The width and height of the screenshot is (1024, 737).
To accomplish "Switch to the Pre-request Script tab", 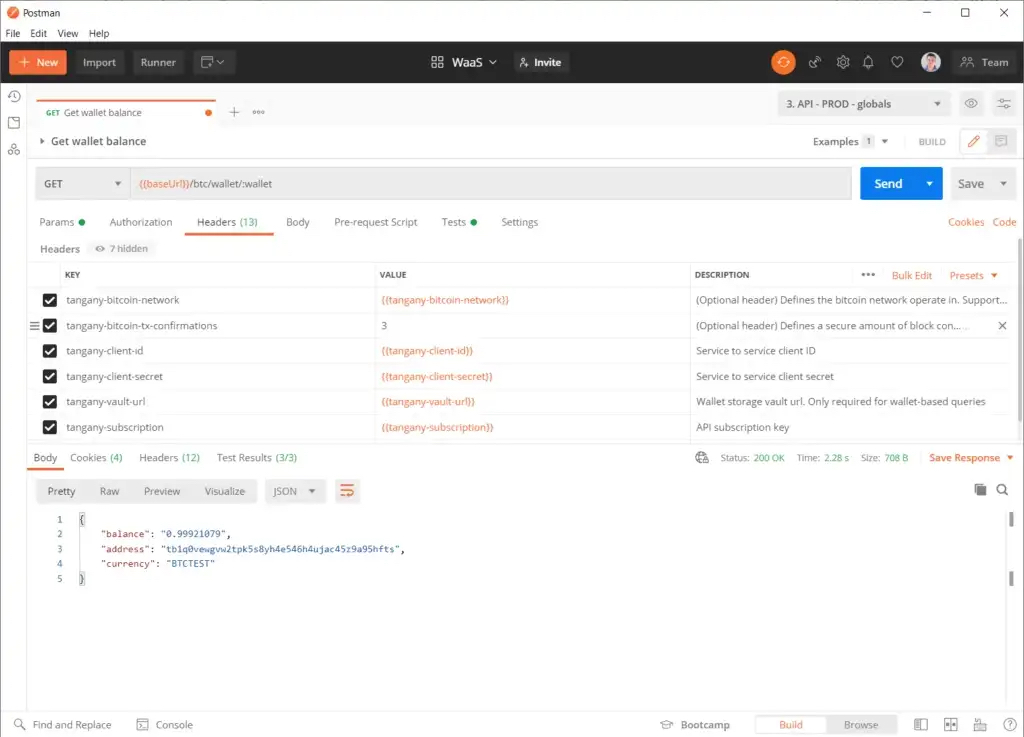I will click(x=376, y=222).
